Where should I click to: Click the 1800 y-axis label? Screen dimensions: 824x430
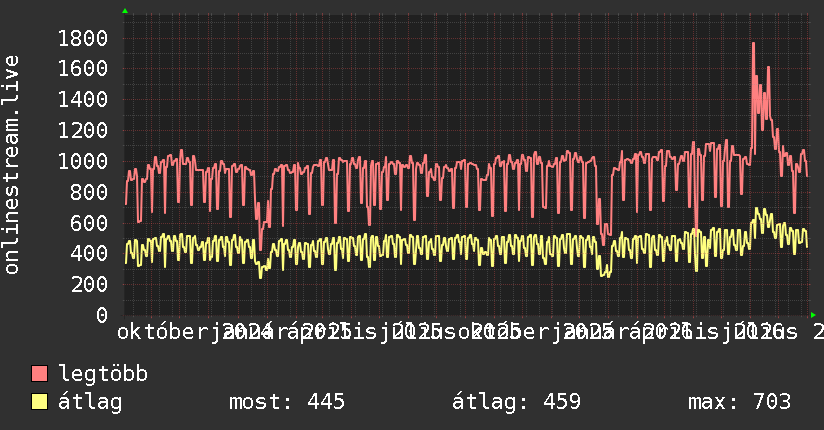[x=83, y=38]
